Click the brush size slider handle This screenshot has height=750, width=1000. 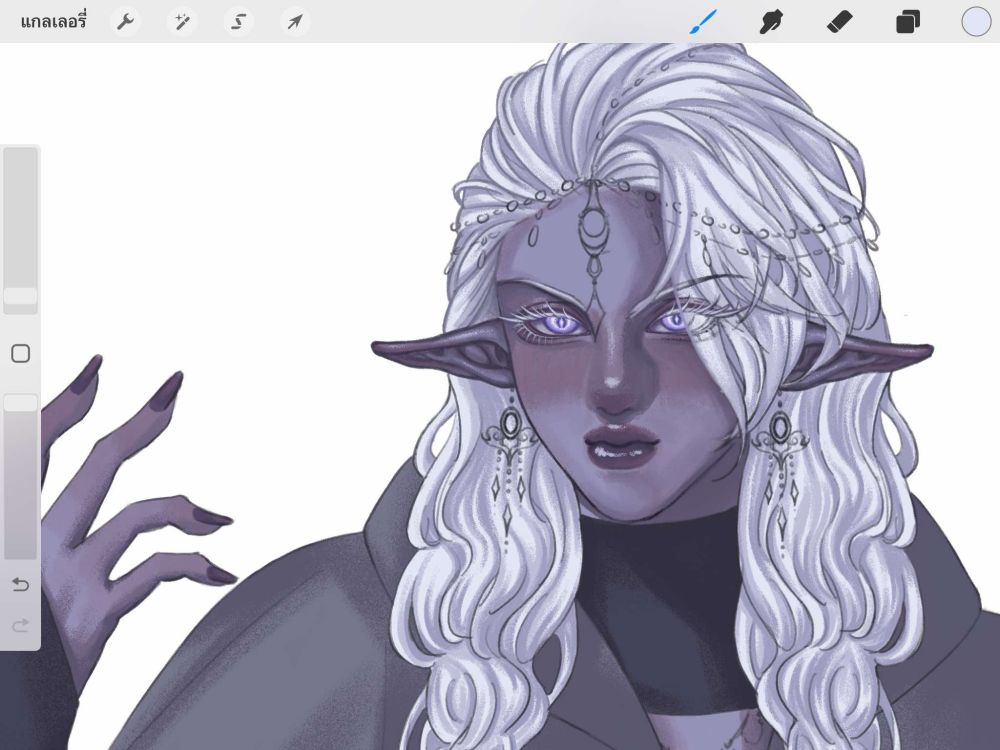20,297
